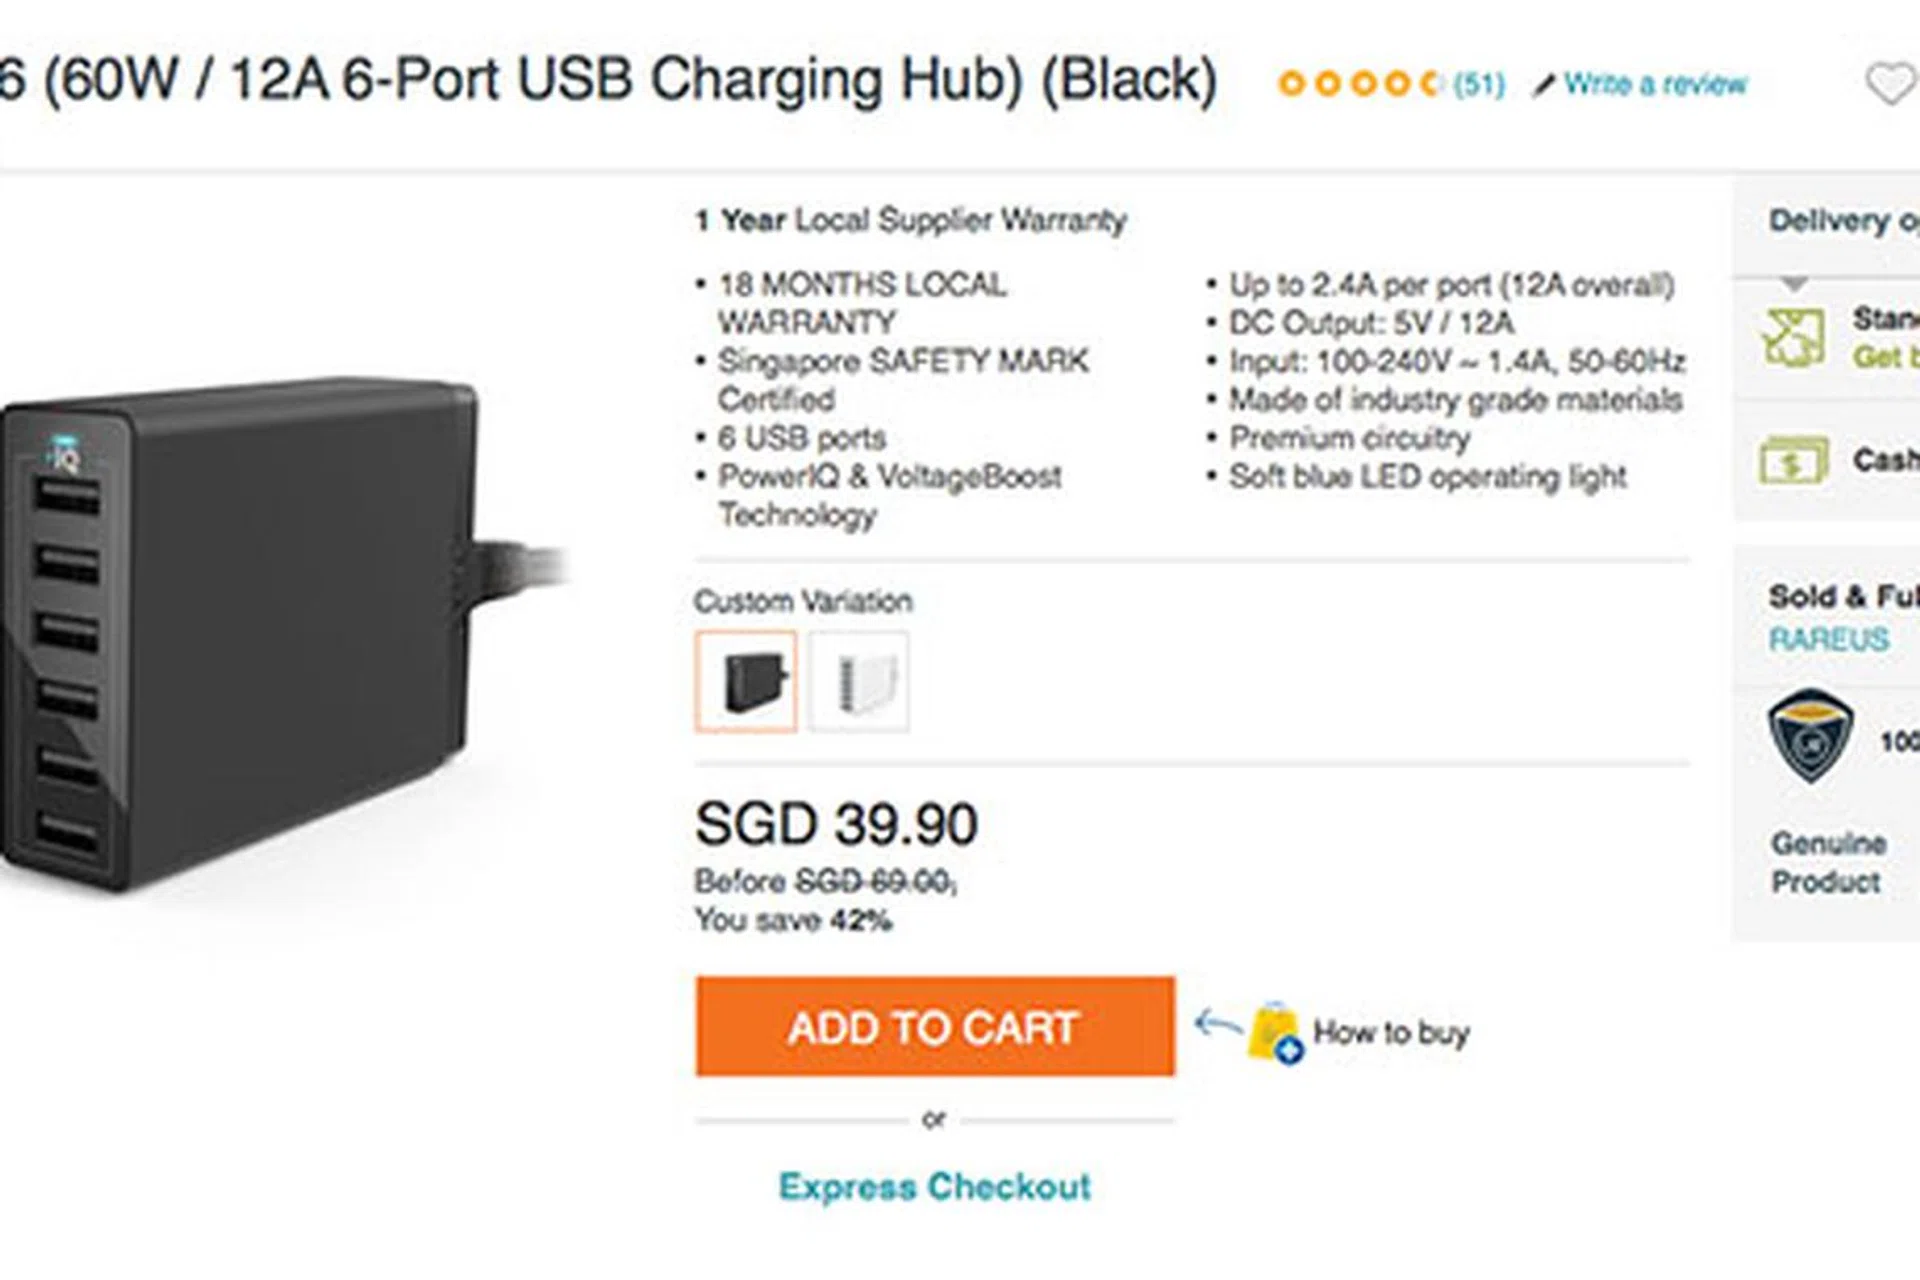Click the Write a review link text
The image size is (1920, 1280).
[1655, 84]
